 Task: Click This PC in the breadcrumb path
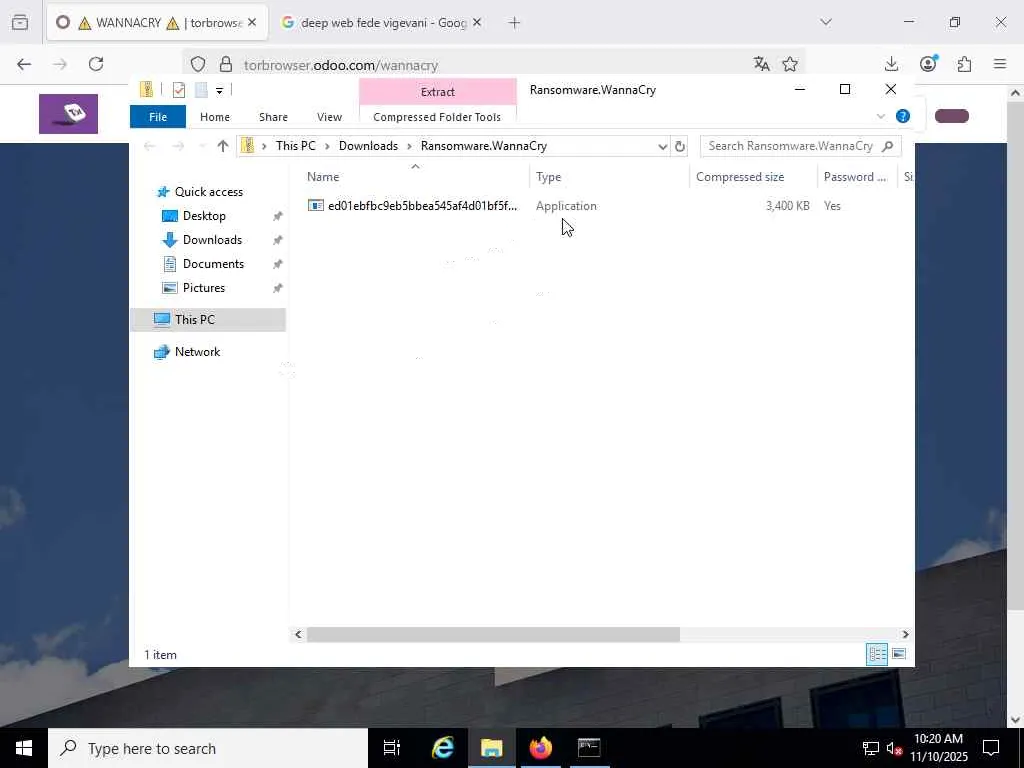pos(296,146)
